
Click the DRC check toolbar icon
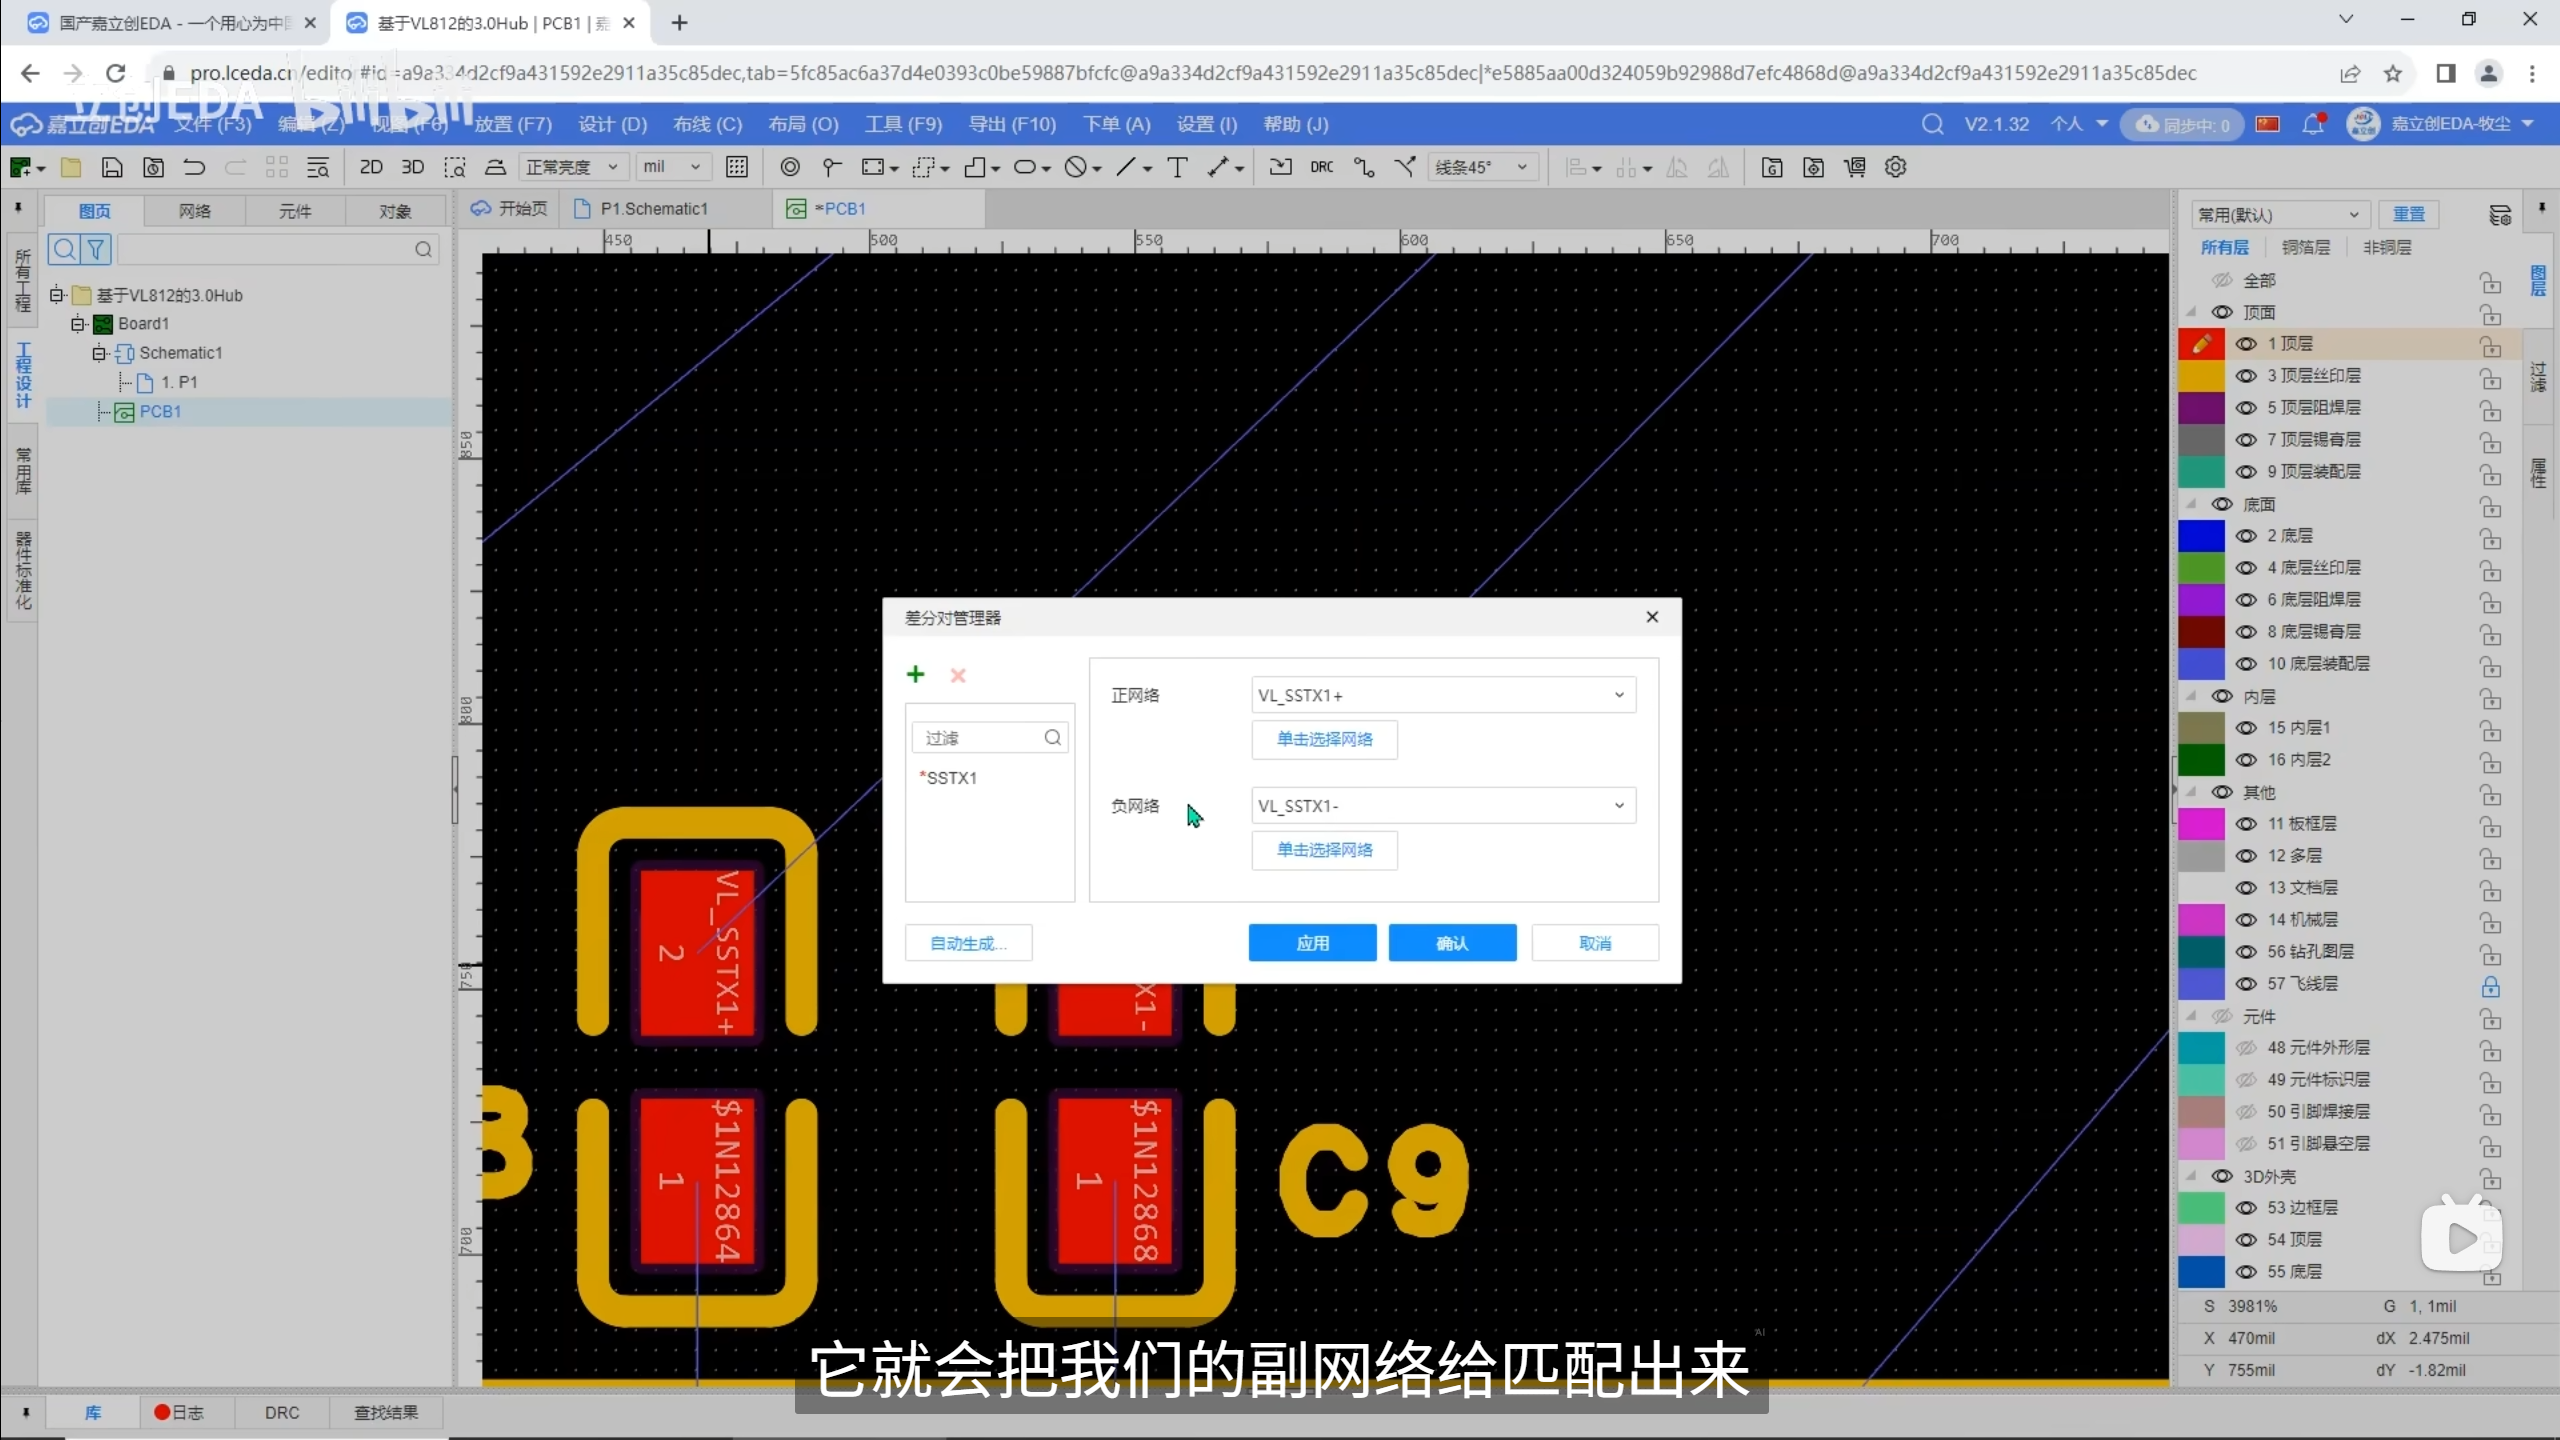pos(1321,167)
